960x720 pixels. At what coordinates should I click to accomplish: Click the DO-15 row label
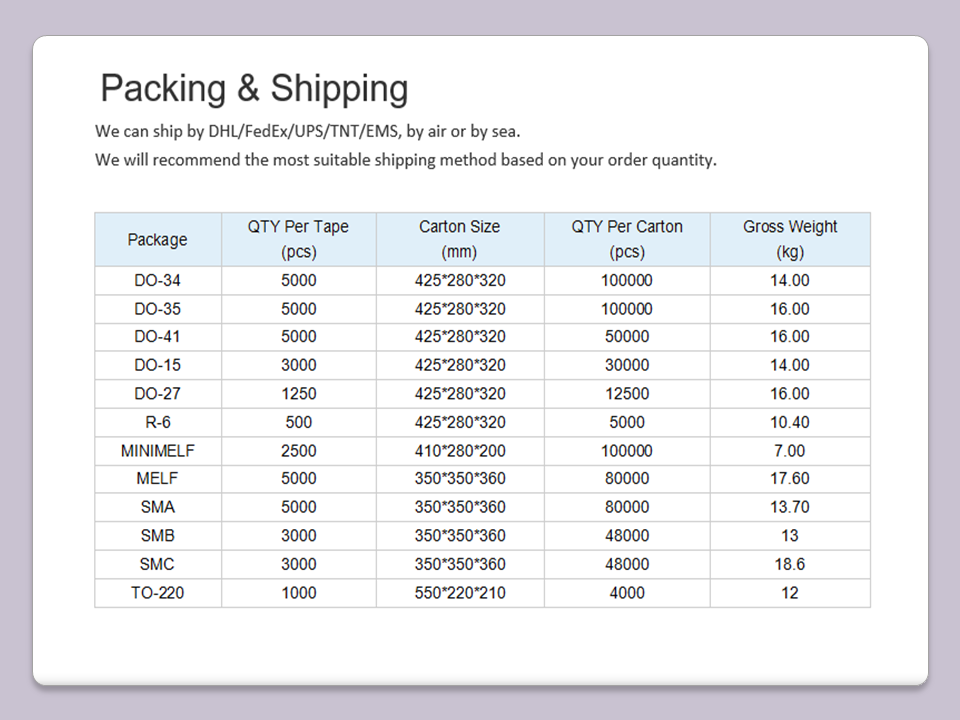pyautogui.click(x=158, y=365)
